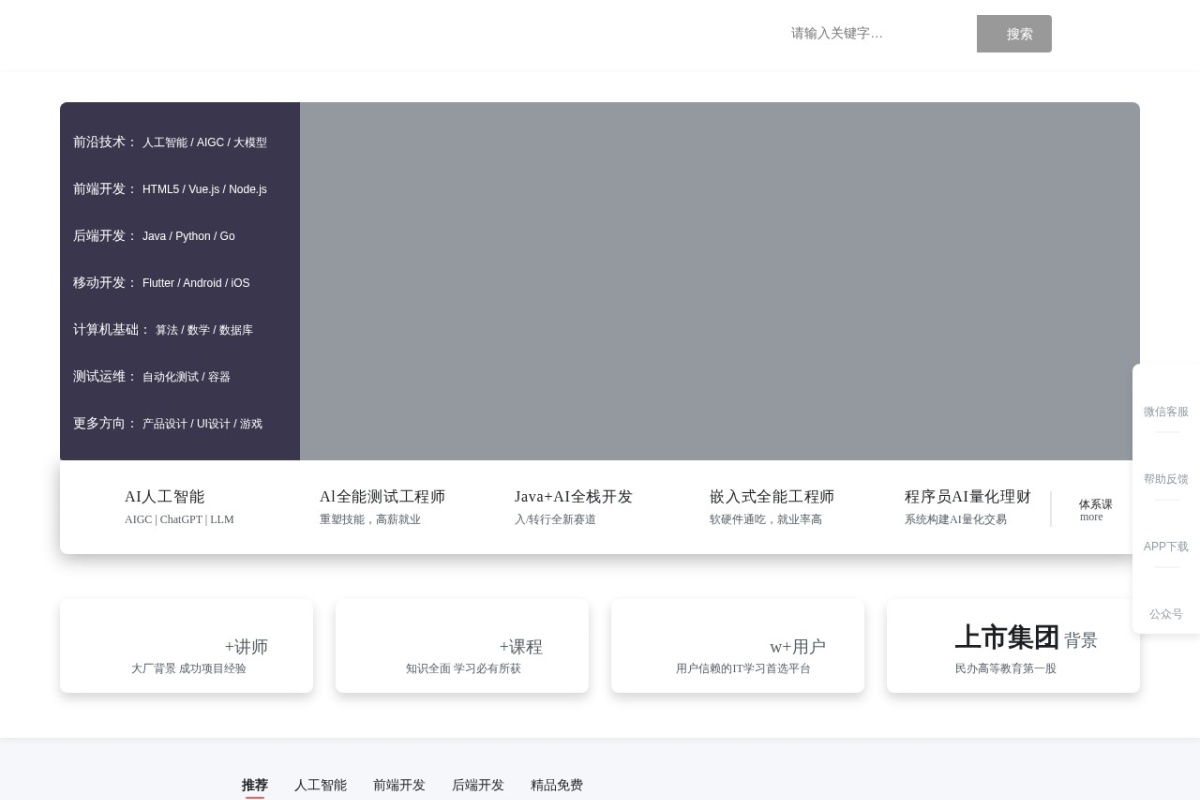The height and width of the screenshot is (800, 1200).
Task: Select 自动化测试 / 容器 text
Action: click(186, 378)
